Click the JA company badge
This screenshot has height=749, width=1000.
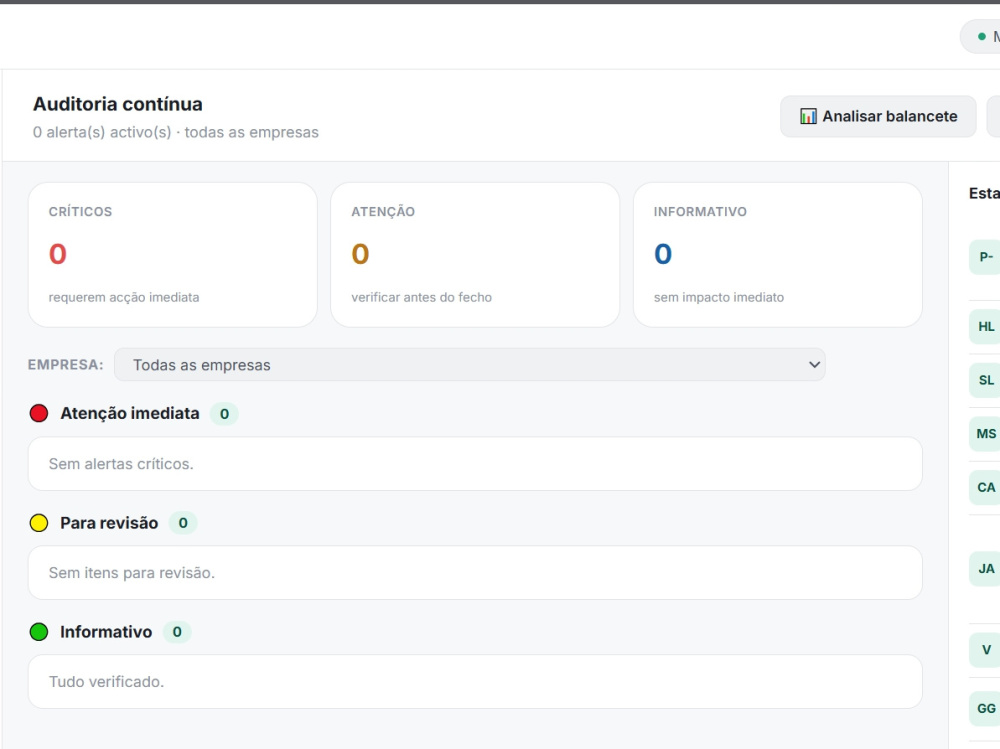(x=985, y=568)
